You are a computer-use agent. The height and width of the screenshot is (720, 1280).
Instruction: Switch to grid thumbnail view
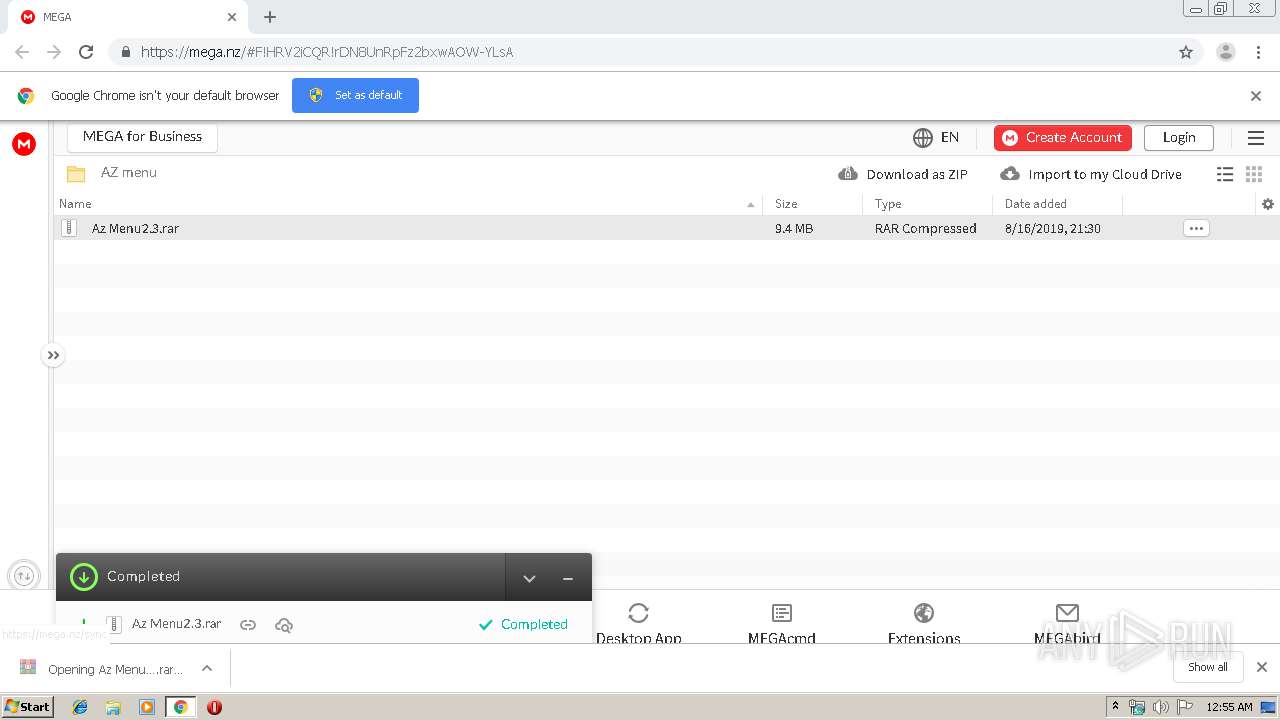[1254, 174]
